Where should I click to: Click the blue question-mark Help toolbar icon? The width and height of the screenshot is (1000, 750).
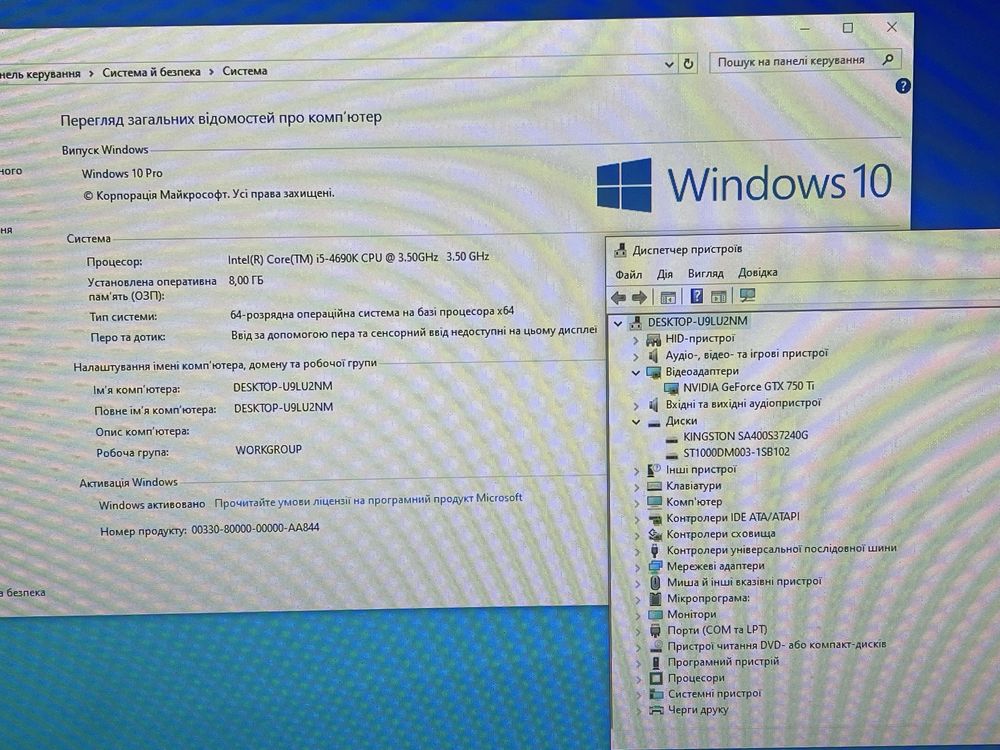click(x=696, y=296)
